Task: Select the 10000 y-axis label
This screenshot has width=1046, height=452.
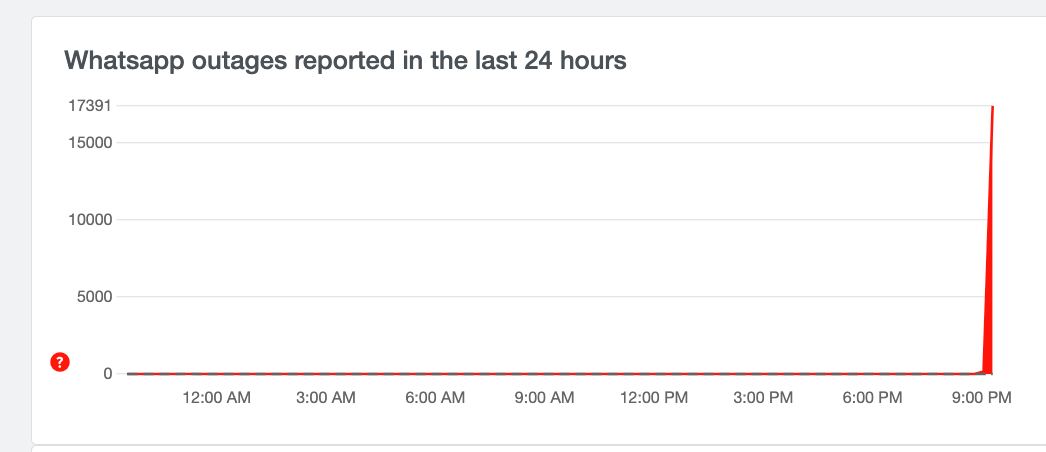Action: click(x=90, y=220)
